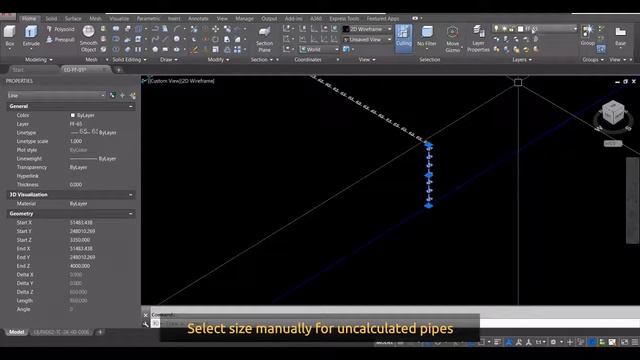Click the navigation bar on viewport right edge
The width and height of the screenshot is (640, 360).
632,200
